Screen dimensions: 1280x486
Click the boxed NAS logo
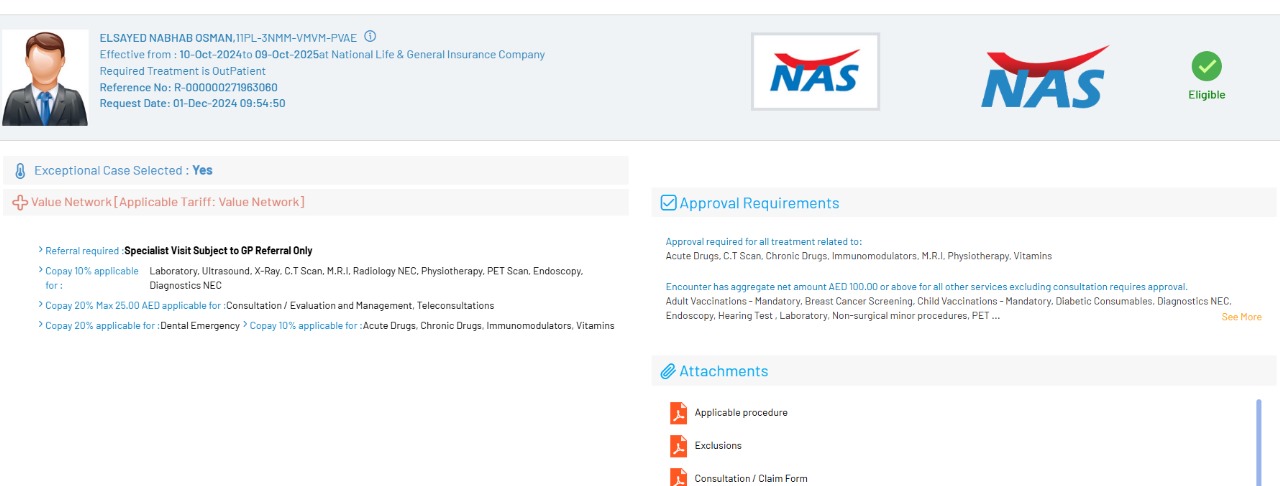coord(815,71)
